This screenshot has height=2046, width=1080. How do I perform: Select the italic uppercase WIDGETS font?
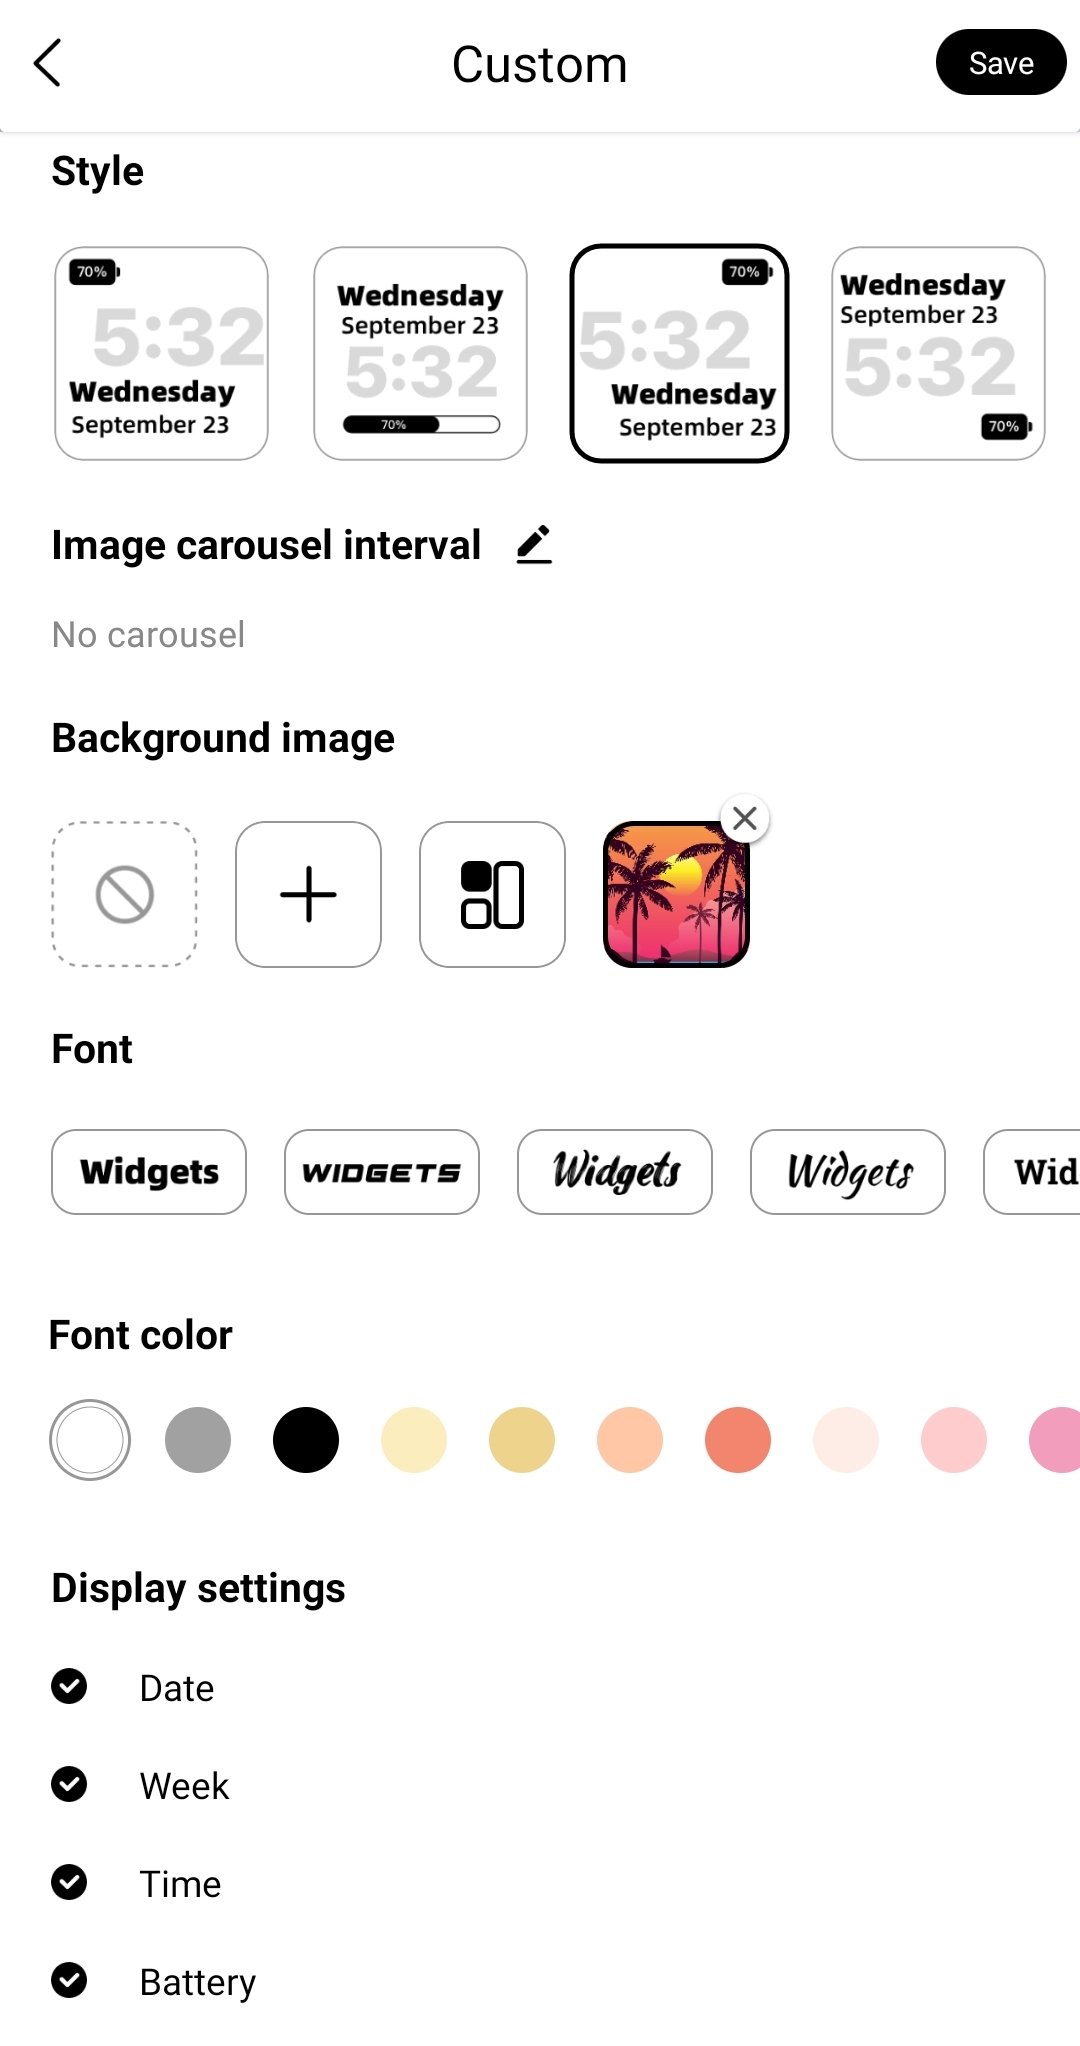pyautogui.click(x=382, y=1172)
